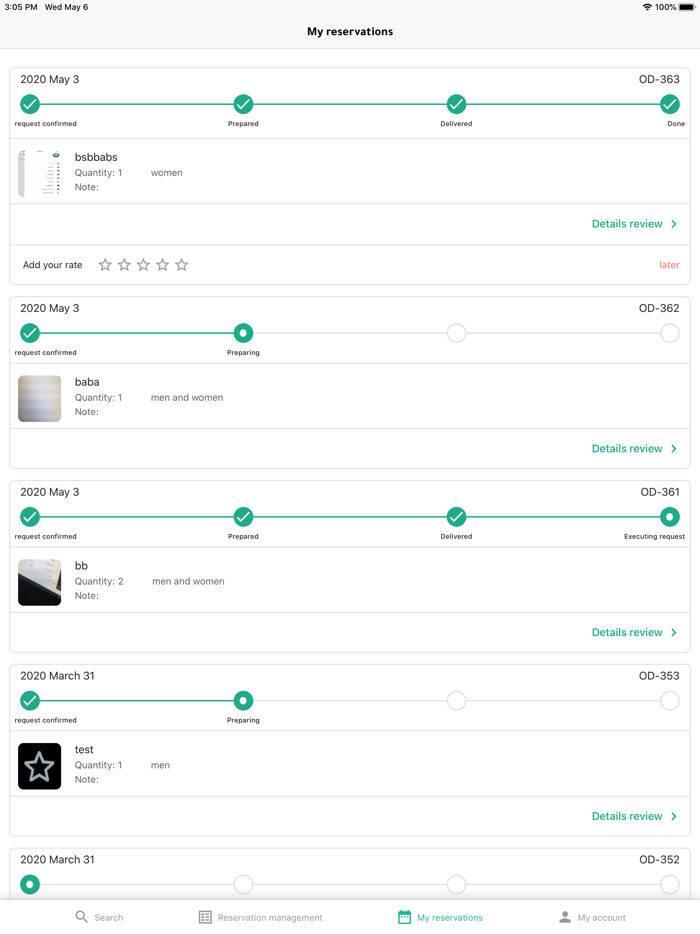Open the Search tab magnifier icon
Image resolution: width=700 pixels, height=934 pixels.
pyautogui.click(x=82, y=917)
